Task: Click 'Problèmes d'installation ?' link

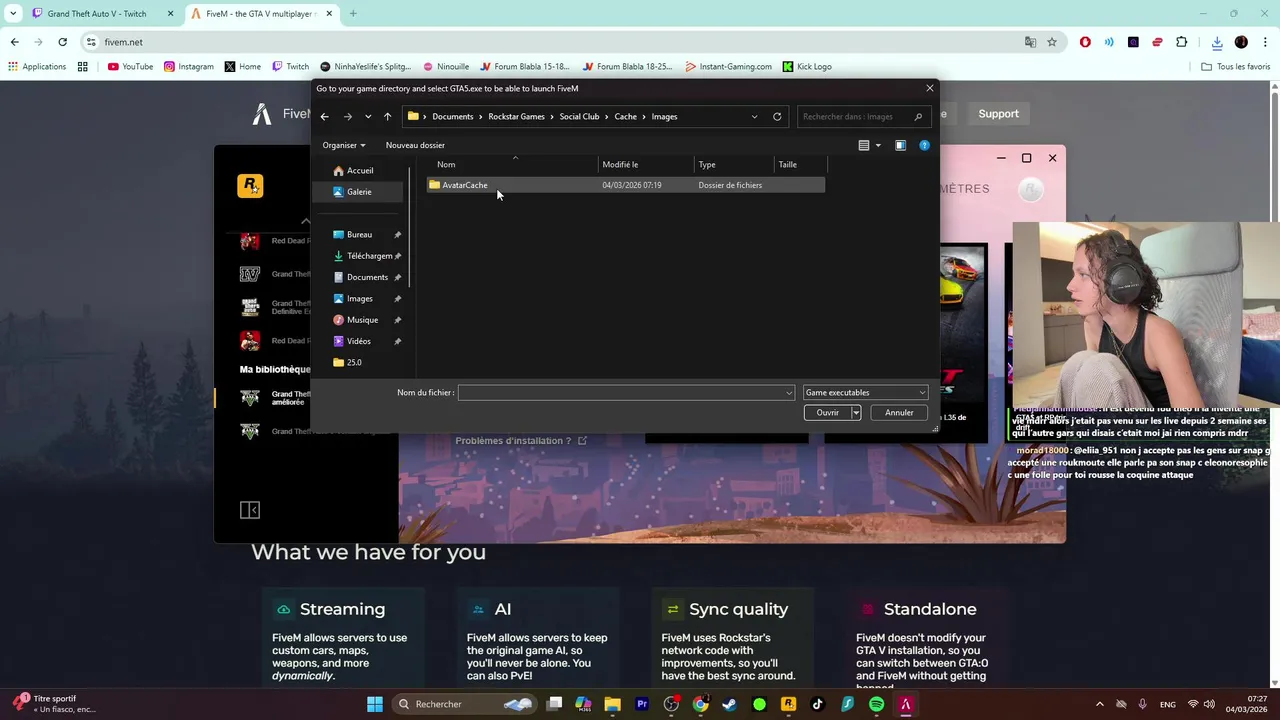Action: pos(521,441)
